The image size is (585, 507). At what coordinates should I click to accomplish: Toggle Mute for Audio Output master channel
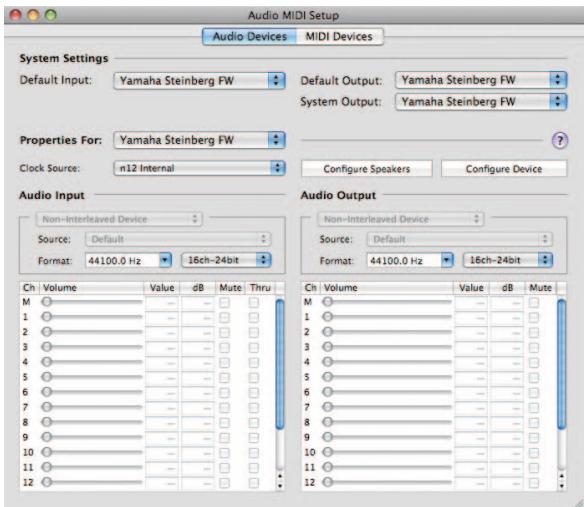tap(534, 302)
